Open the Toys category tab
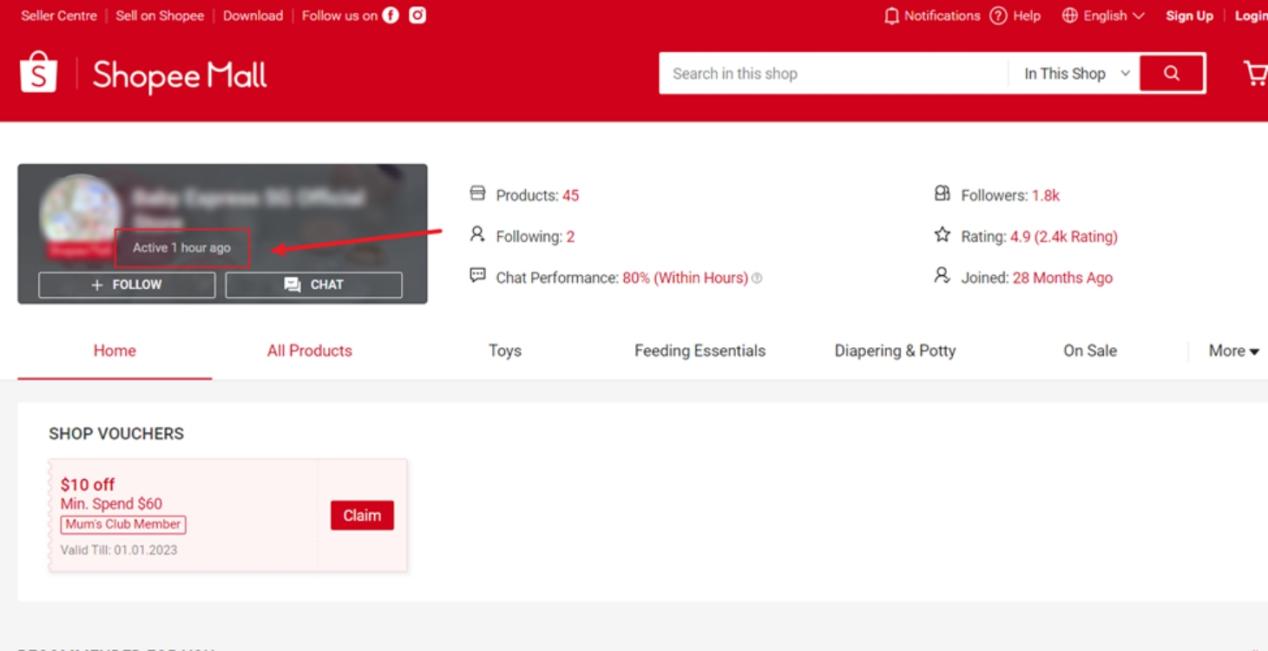This screenshot has height=651, width=1268. (505, 351)
